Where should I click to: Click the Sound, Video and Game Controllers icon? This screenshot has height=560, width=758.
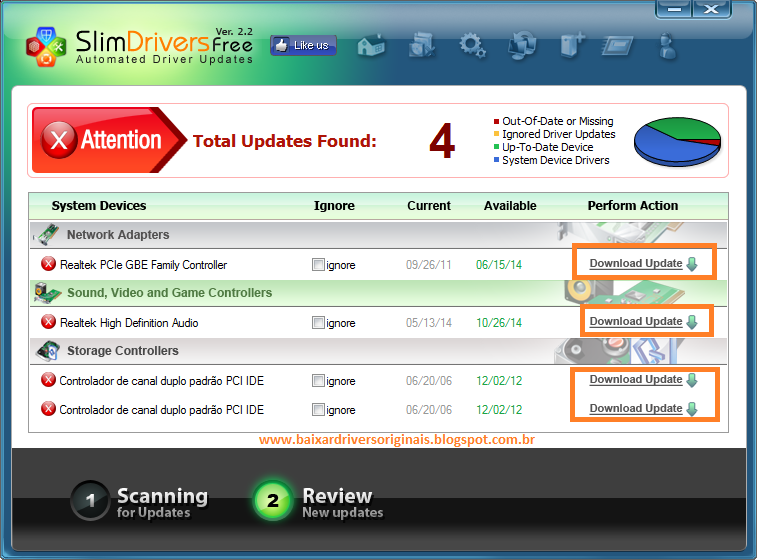[x=47, y=293]
